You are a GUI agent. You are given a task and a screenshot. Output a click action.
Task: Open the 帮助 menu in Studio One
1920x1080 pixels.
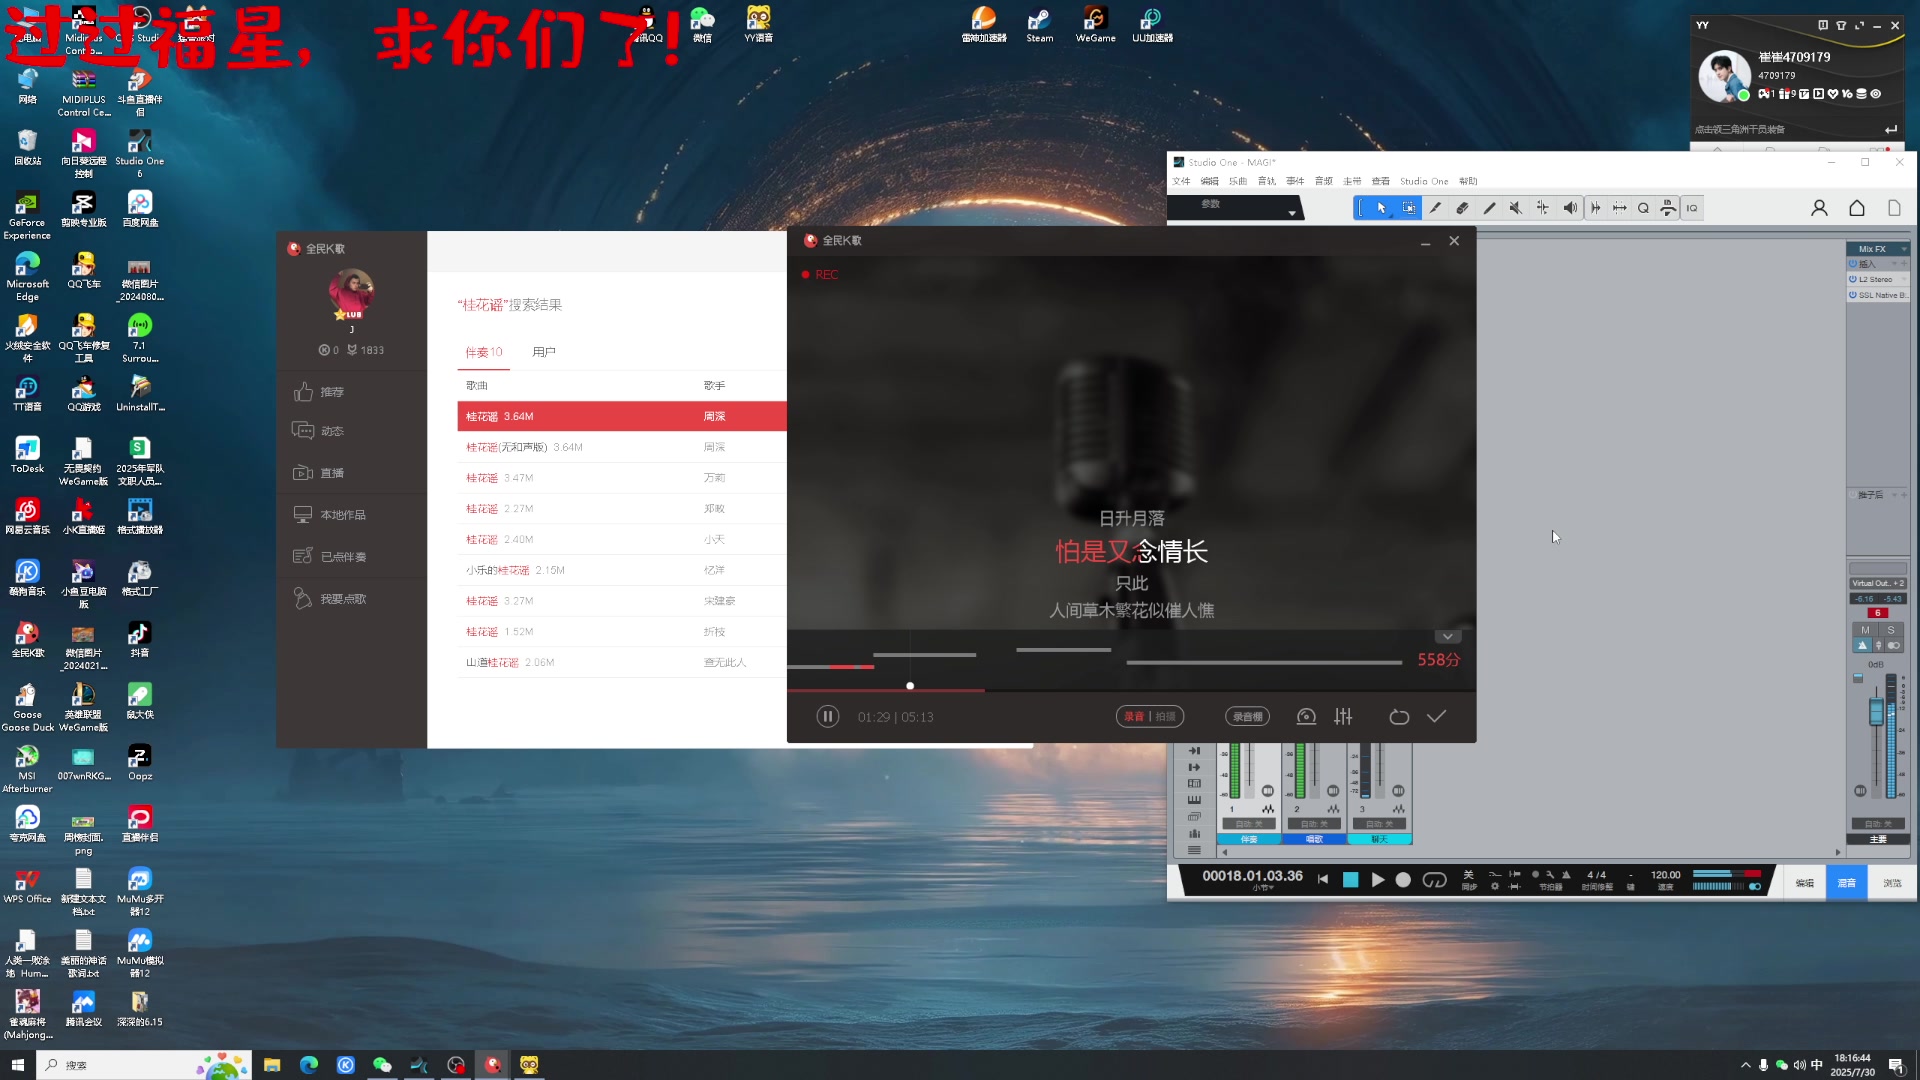1468,181
